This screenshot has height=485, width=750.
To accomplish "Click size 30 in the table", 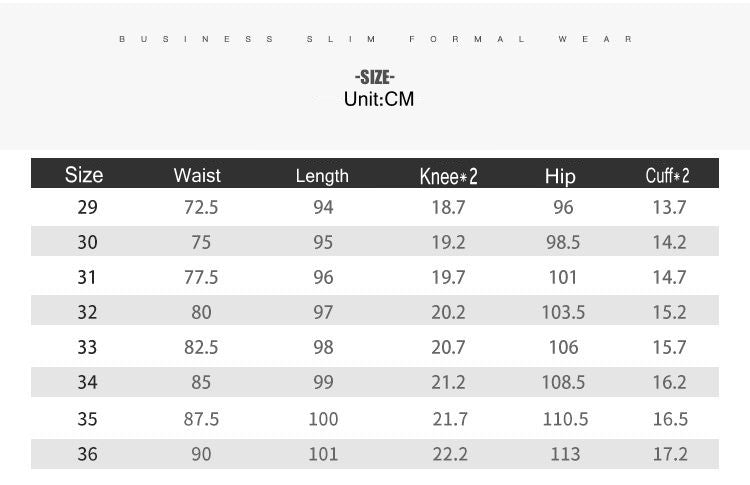I will coord(88,242).
